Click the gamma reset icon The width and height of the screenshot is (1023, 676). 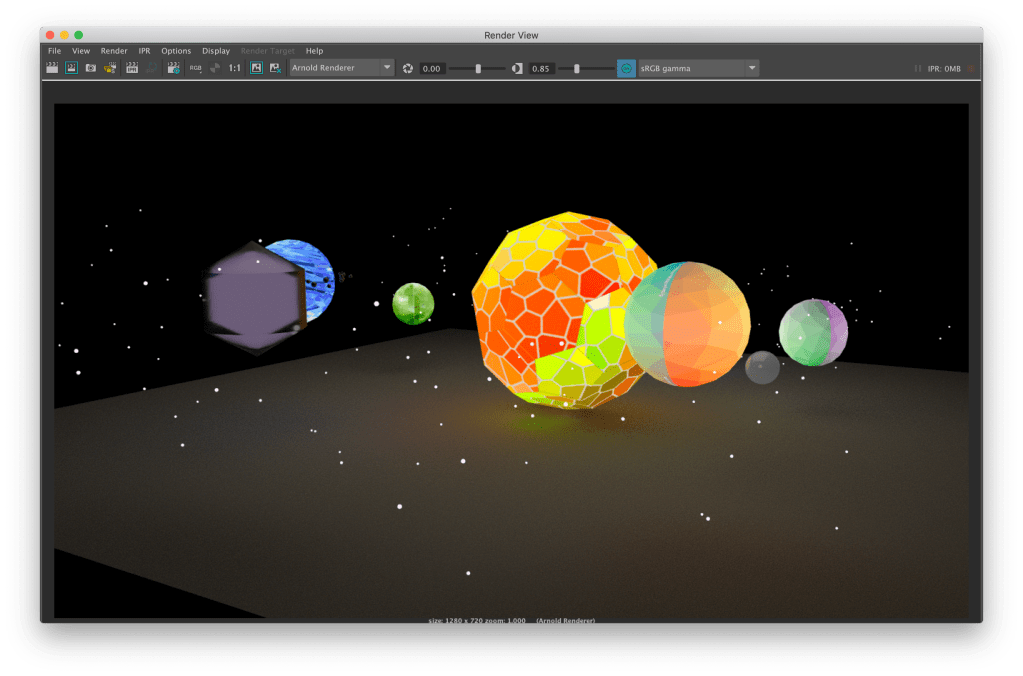click(517, 68)
